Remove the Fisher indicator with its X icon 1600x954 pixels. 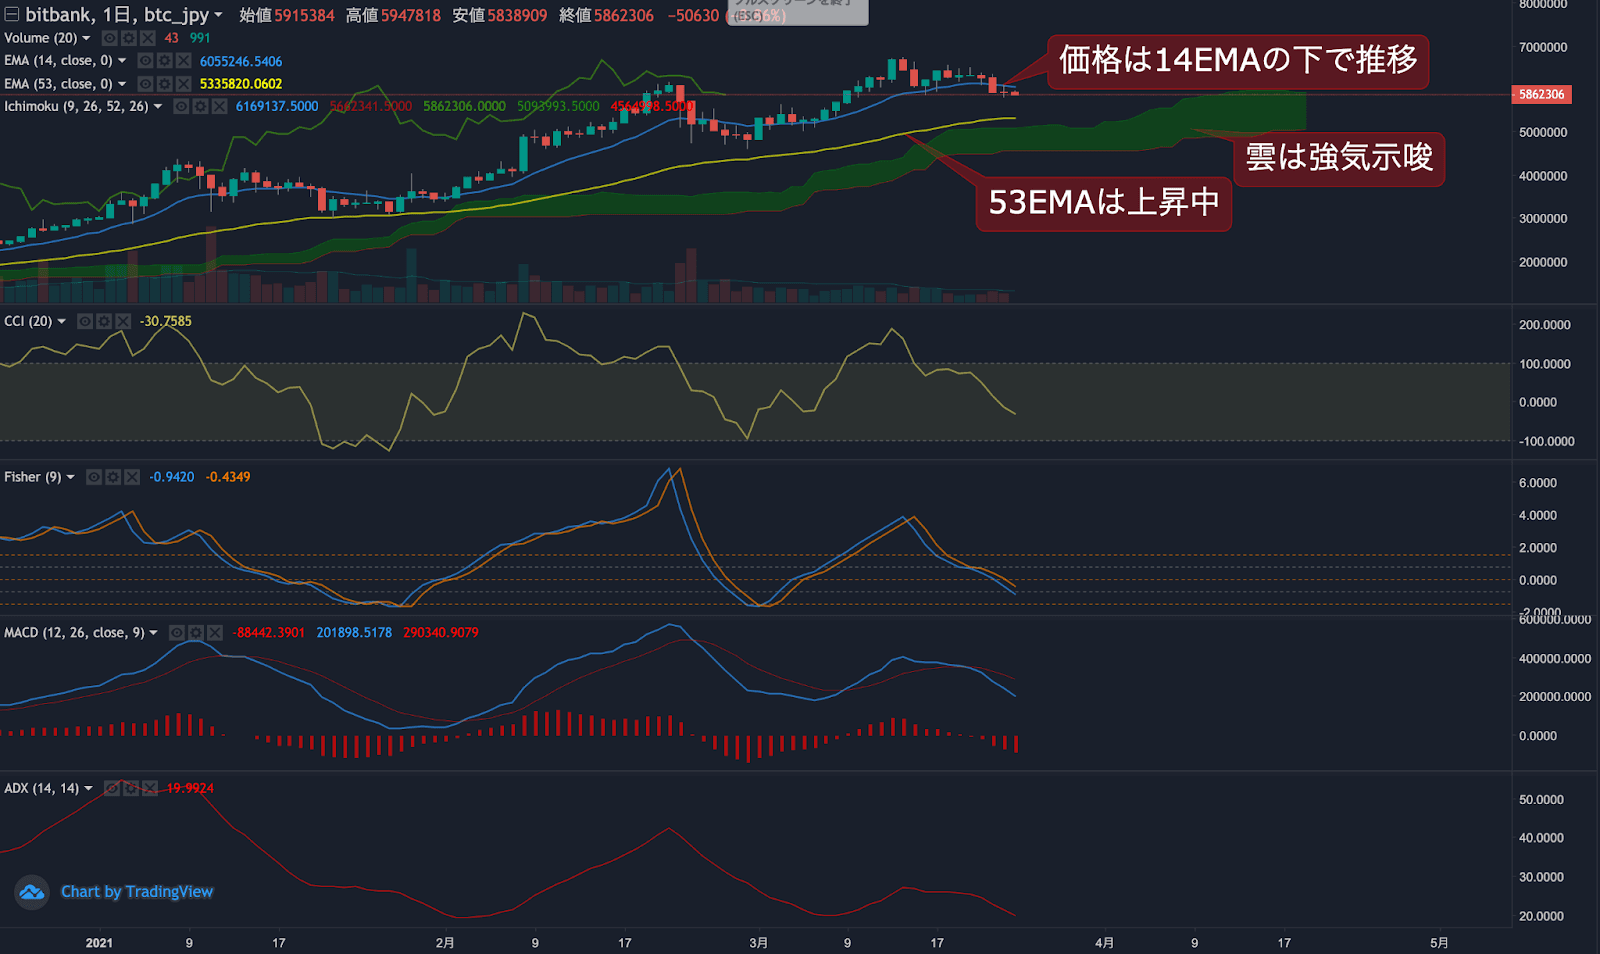[132, 477]
